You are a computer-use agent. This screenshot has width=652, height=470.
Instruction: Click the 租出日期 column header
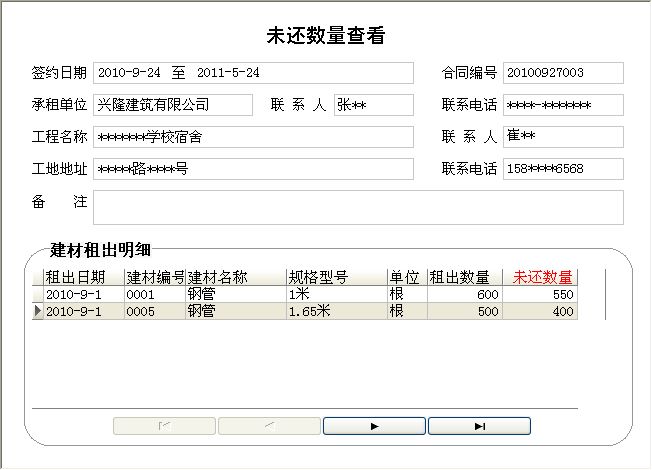[84, 278]
